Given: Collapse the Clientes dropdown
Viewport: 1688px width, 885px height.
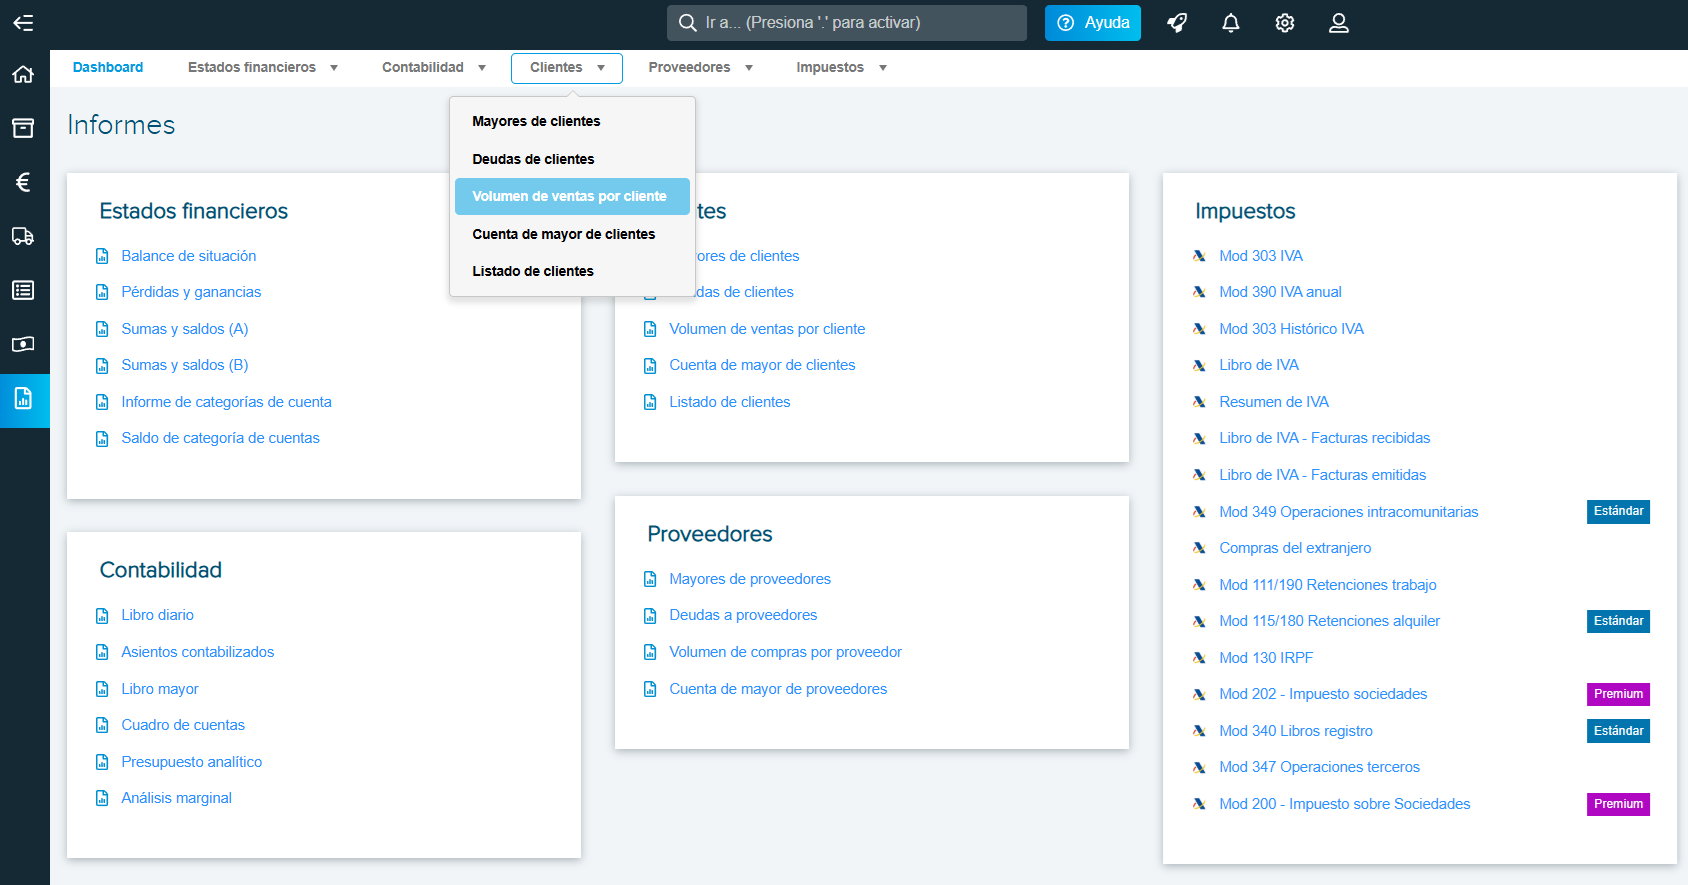Looking at the screenshot, I should (567, 68).
